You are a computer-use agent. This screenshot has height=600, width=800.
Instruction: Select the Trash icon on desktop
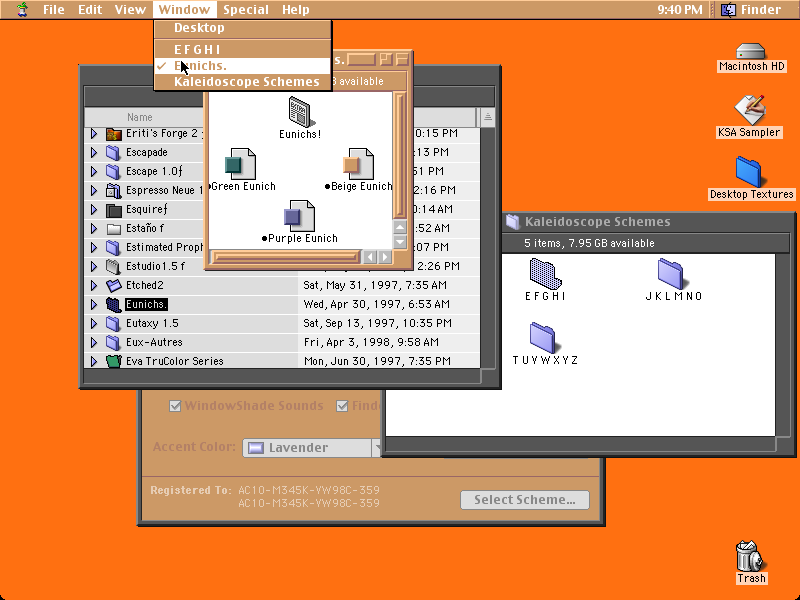point(750,556)
